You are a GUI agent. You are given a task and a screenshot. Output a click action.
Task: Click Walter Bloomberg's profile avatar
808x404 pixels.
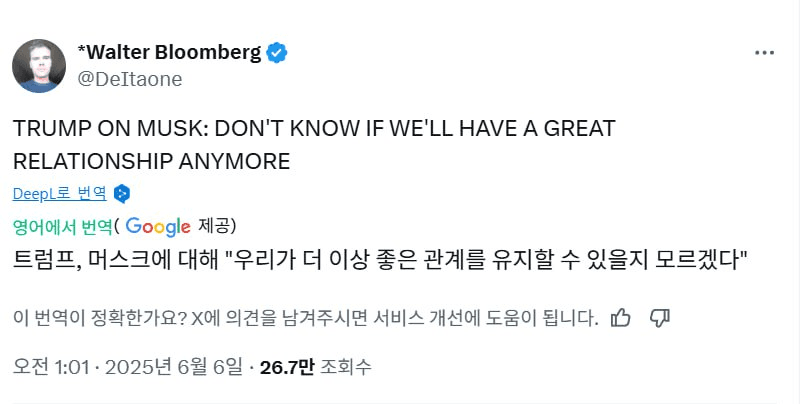point(39,66)
